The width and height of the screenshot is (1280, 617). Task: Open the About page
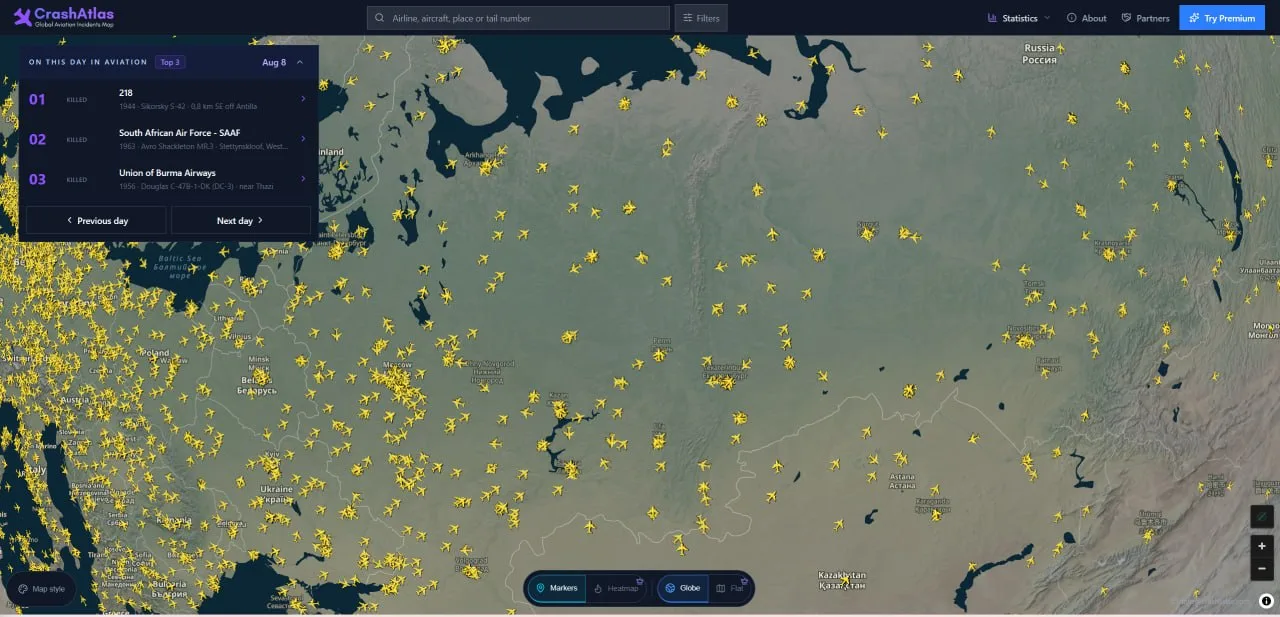[1087, 18]
